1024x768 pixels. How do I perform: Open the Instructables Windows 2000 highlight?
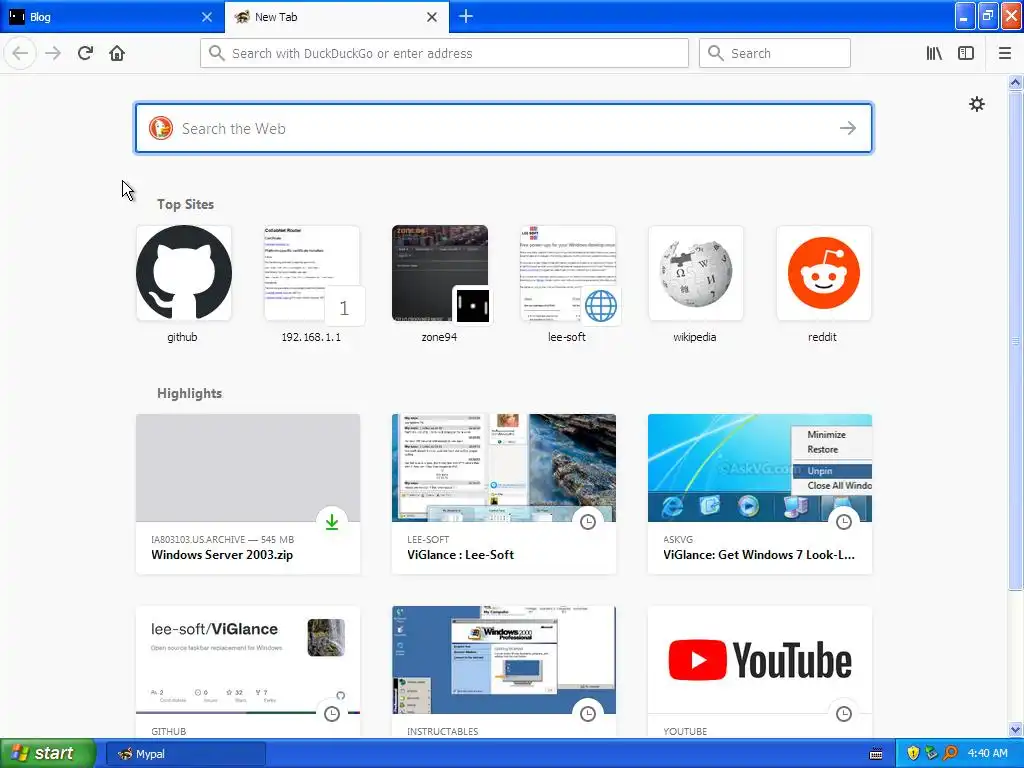point(504,672)
